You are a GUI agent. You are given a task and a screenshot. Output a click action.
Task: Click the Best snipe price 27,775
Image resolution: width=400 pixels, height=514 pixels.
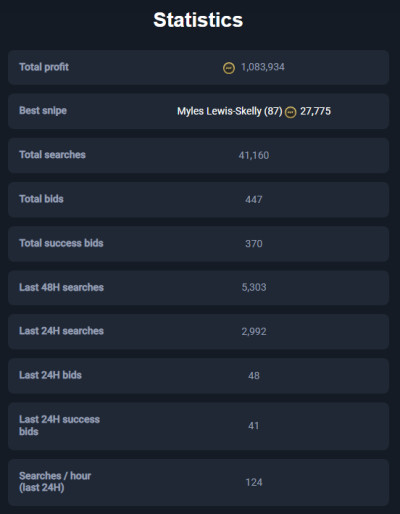tap(315, 111)
